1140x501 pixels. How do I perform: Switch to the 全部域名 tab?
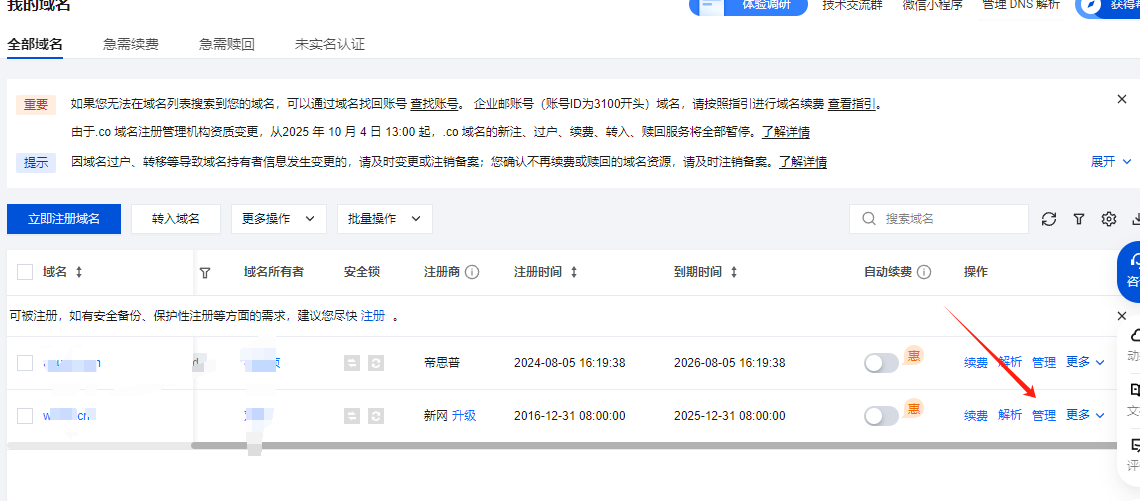click(35, 44)
